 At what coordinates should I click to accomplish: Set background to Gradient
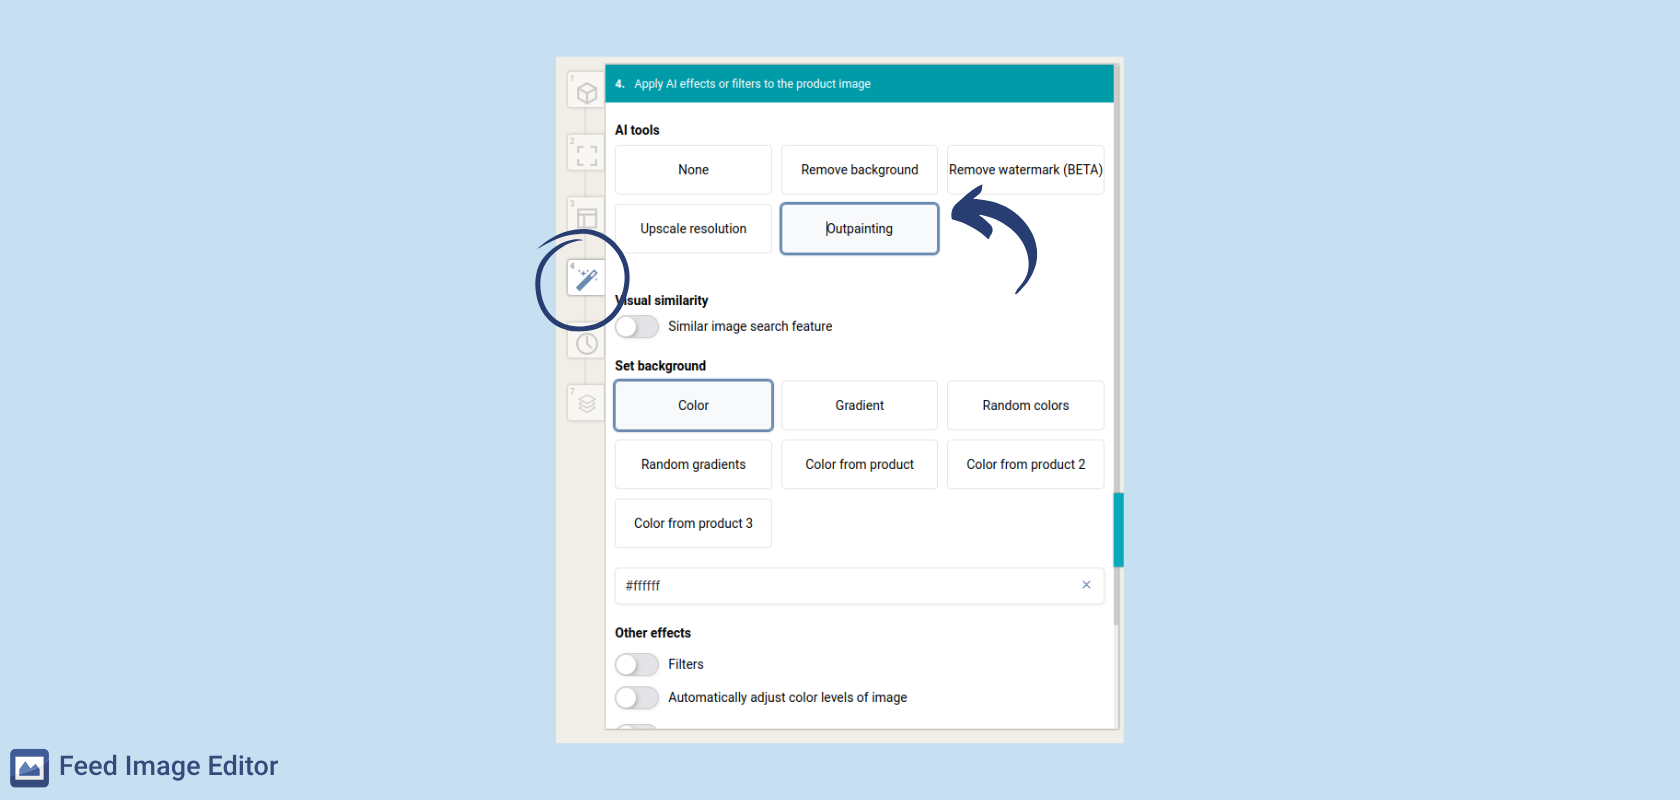pos(859,406)
